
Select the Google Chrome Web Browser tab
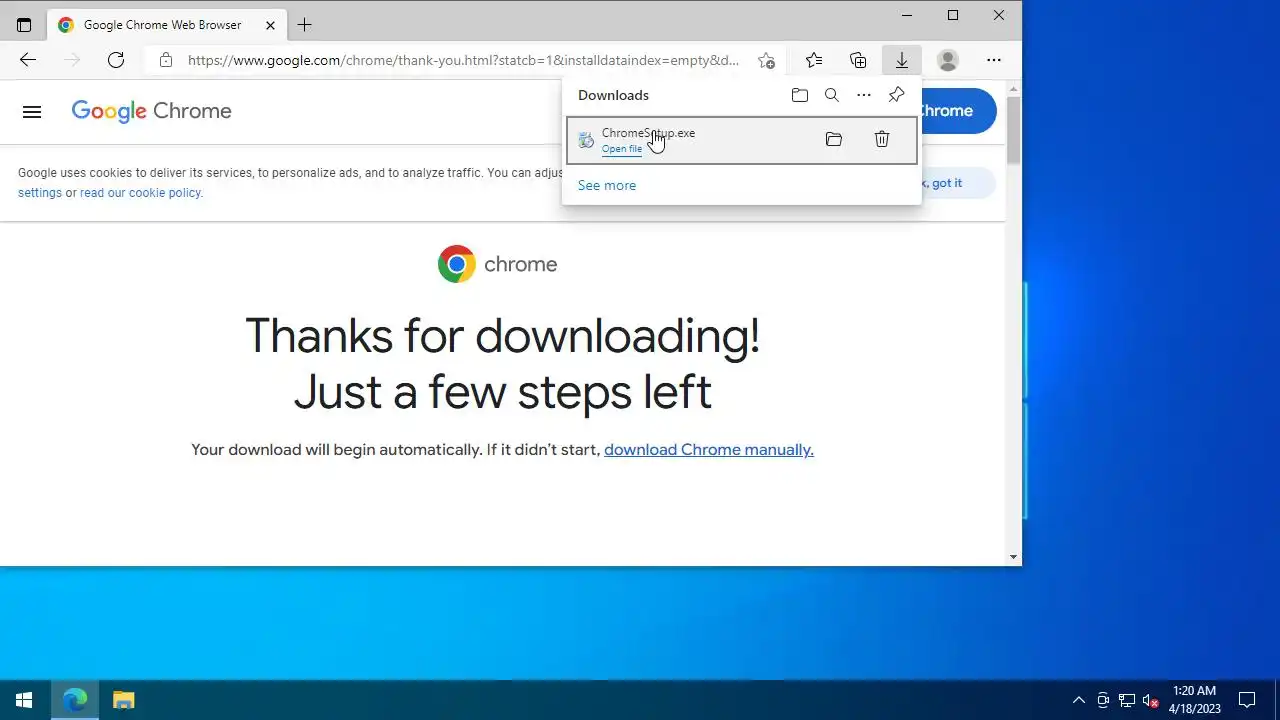(x=167, y=25)
